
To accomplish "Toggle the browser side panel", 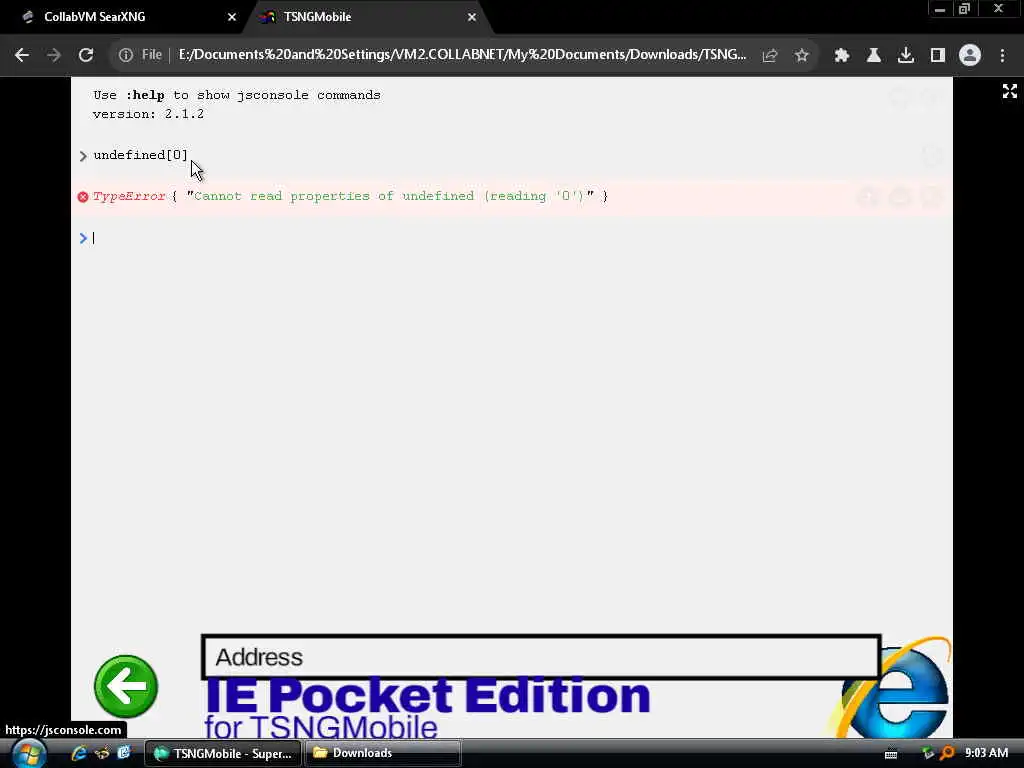I will [x=938, y=56].
